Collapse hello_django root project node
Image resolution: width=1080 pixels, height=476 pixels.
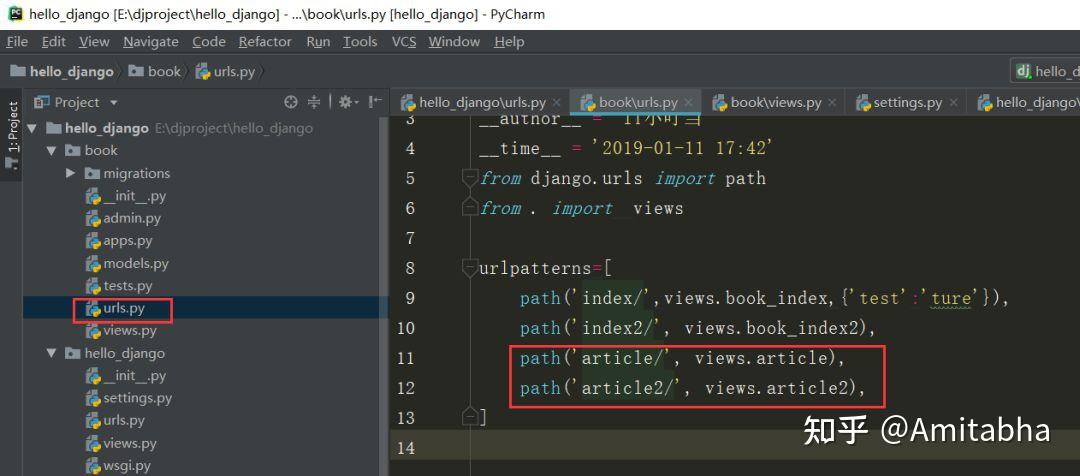[32, 129]
